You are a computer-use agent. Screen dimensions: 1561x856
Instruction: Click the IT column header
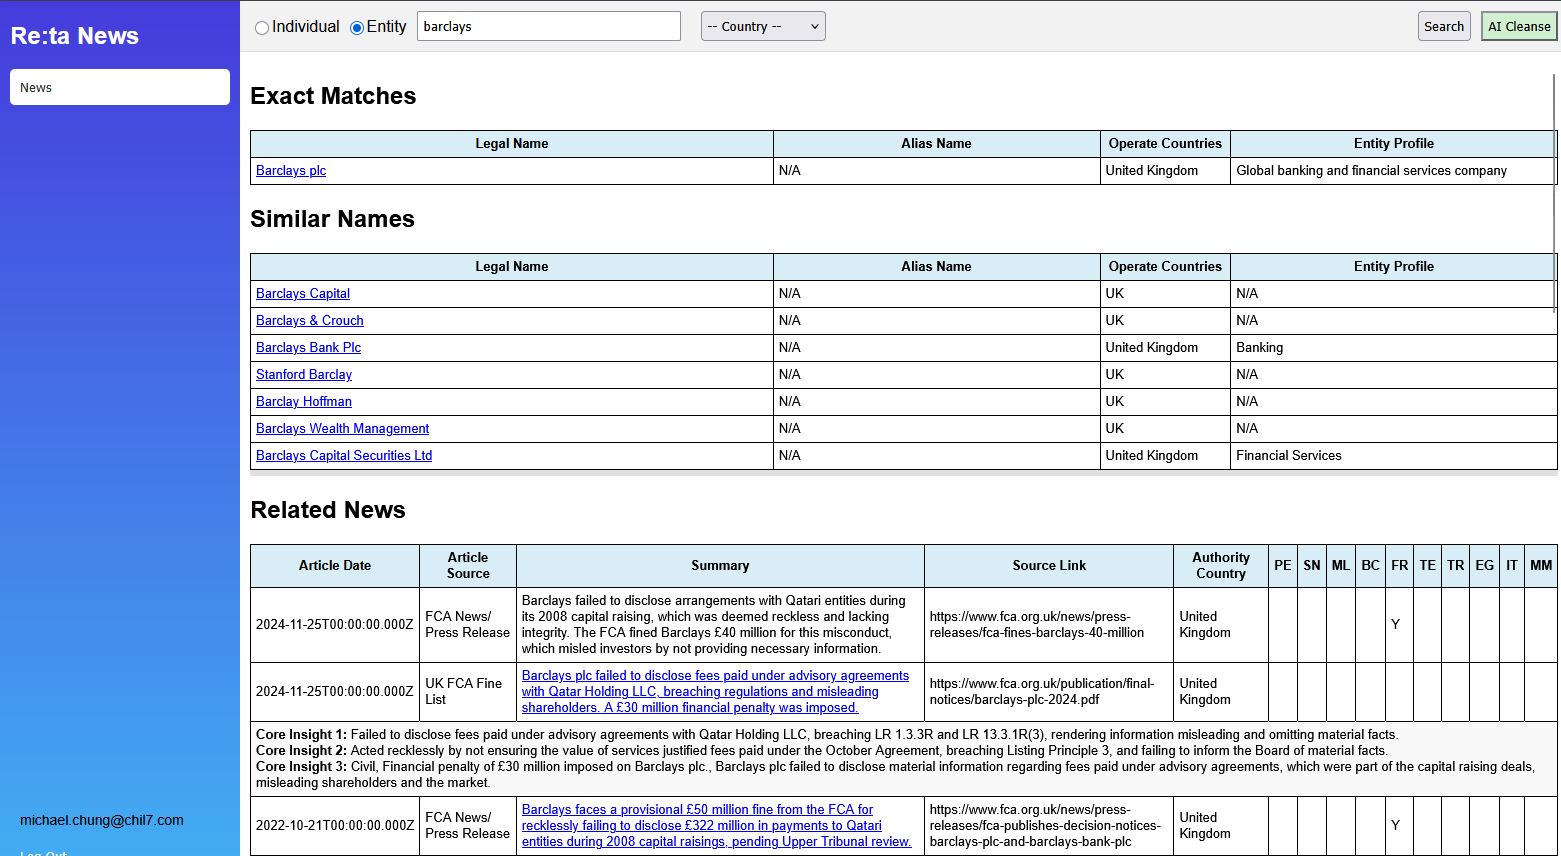[1512, 566]
